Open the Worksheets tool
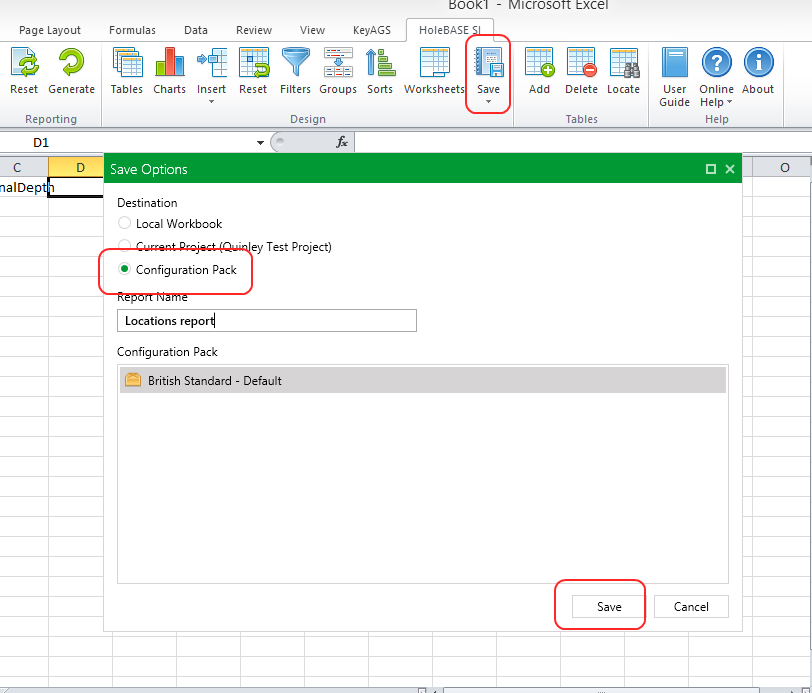The image size is (812, 693). [x=434, y=62]
